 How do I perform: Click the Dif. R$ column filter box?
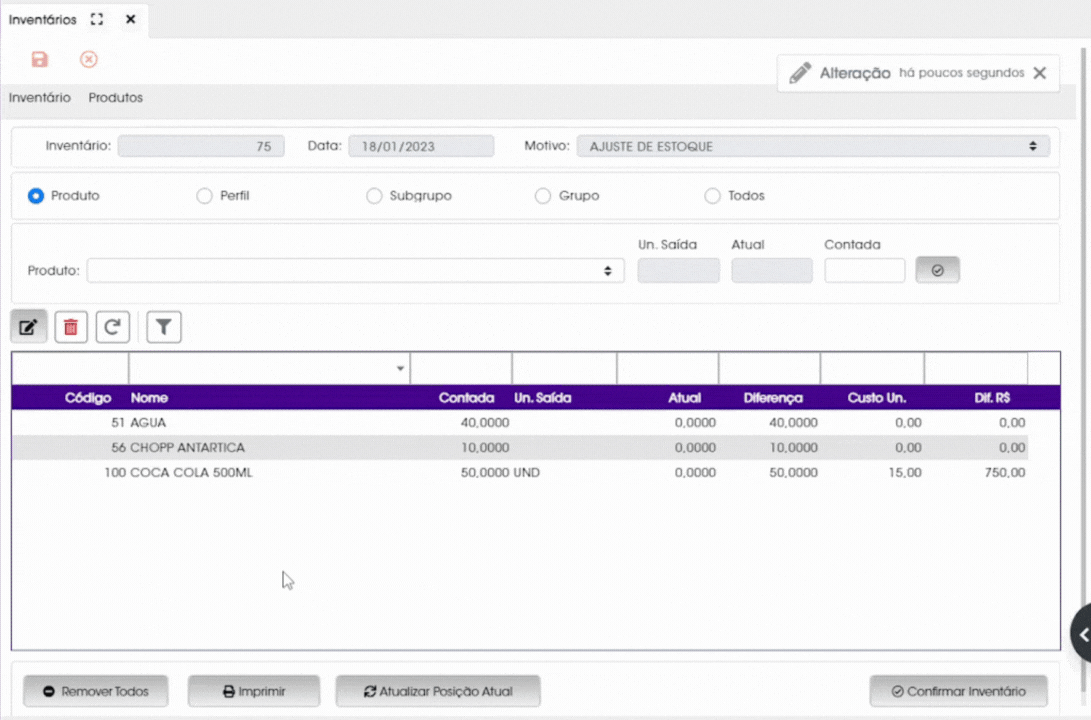976,369
